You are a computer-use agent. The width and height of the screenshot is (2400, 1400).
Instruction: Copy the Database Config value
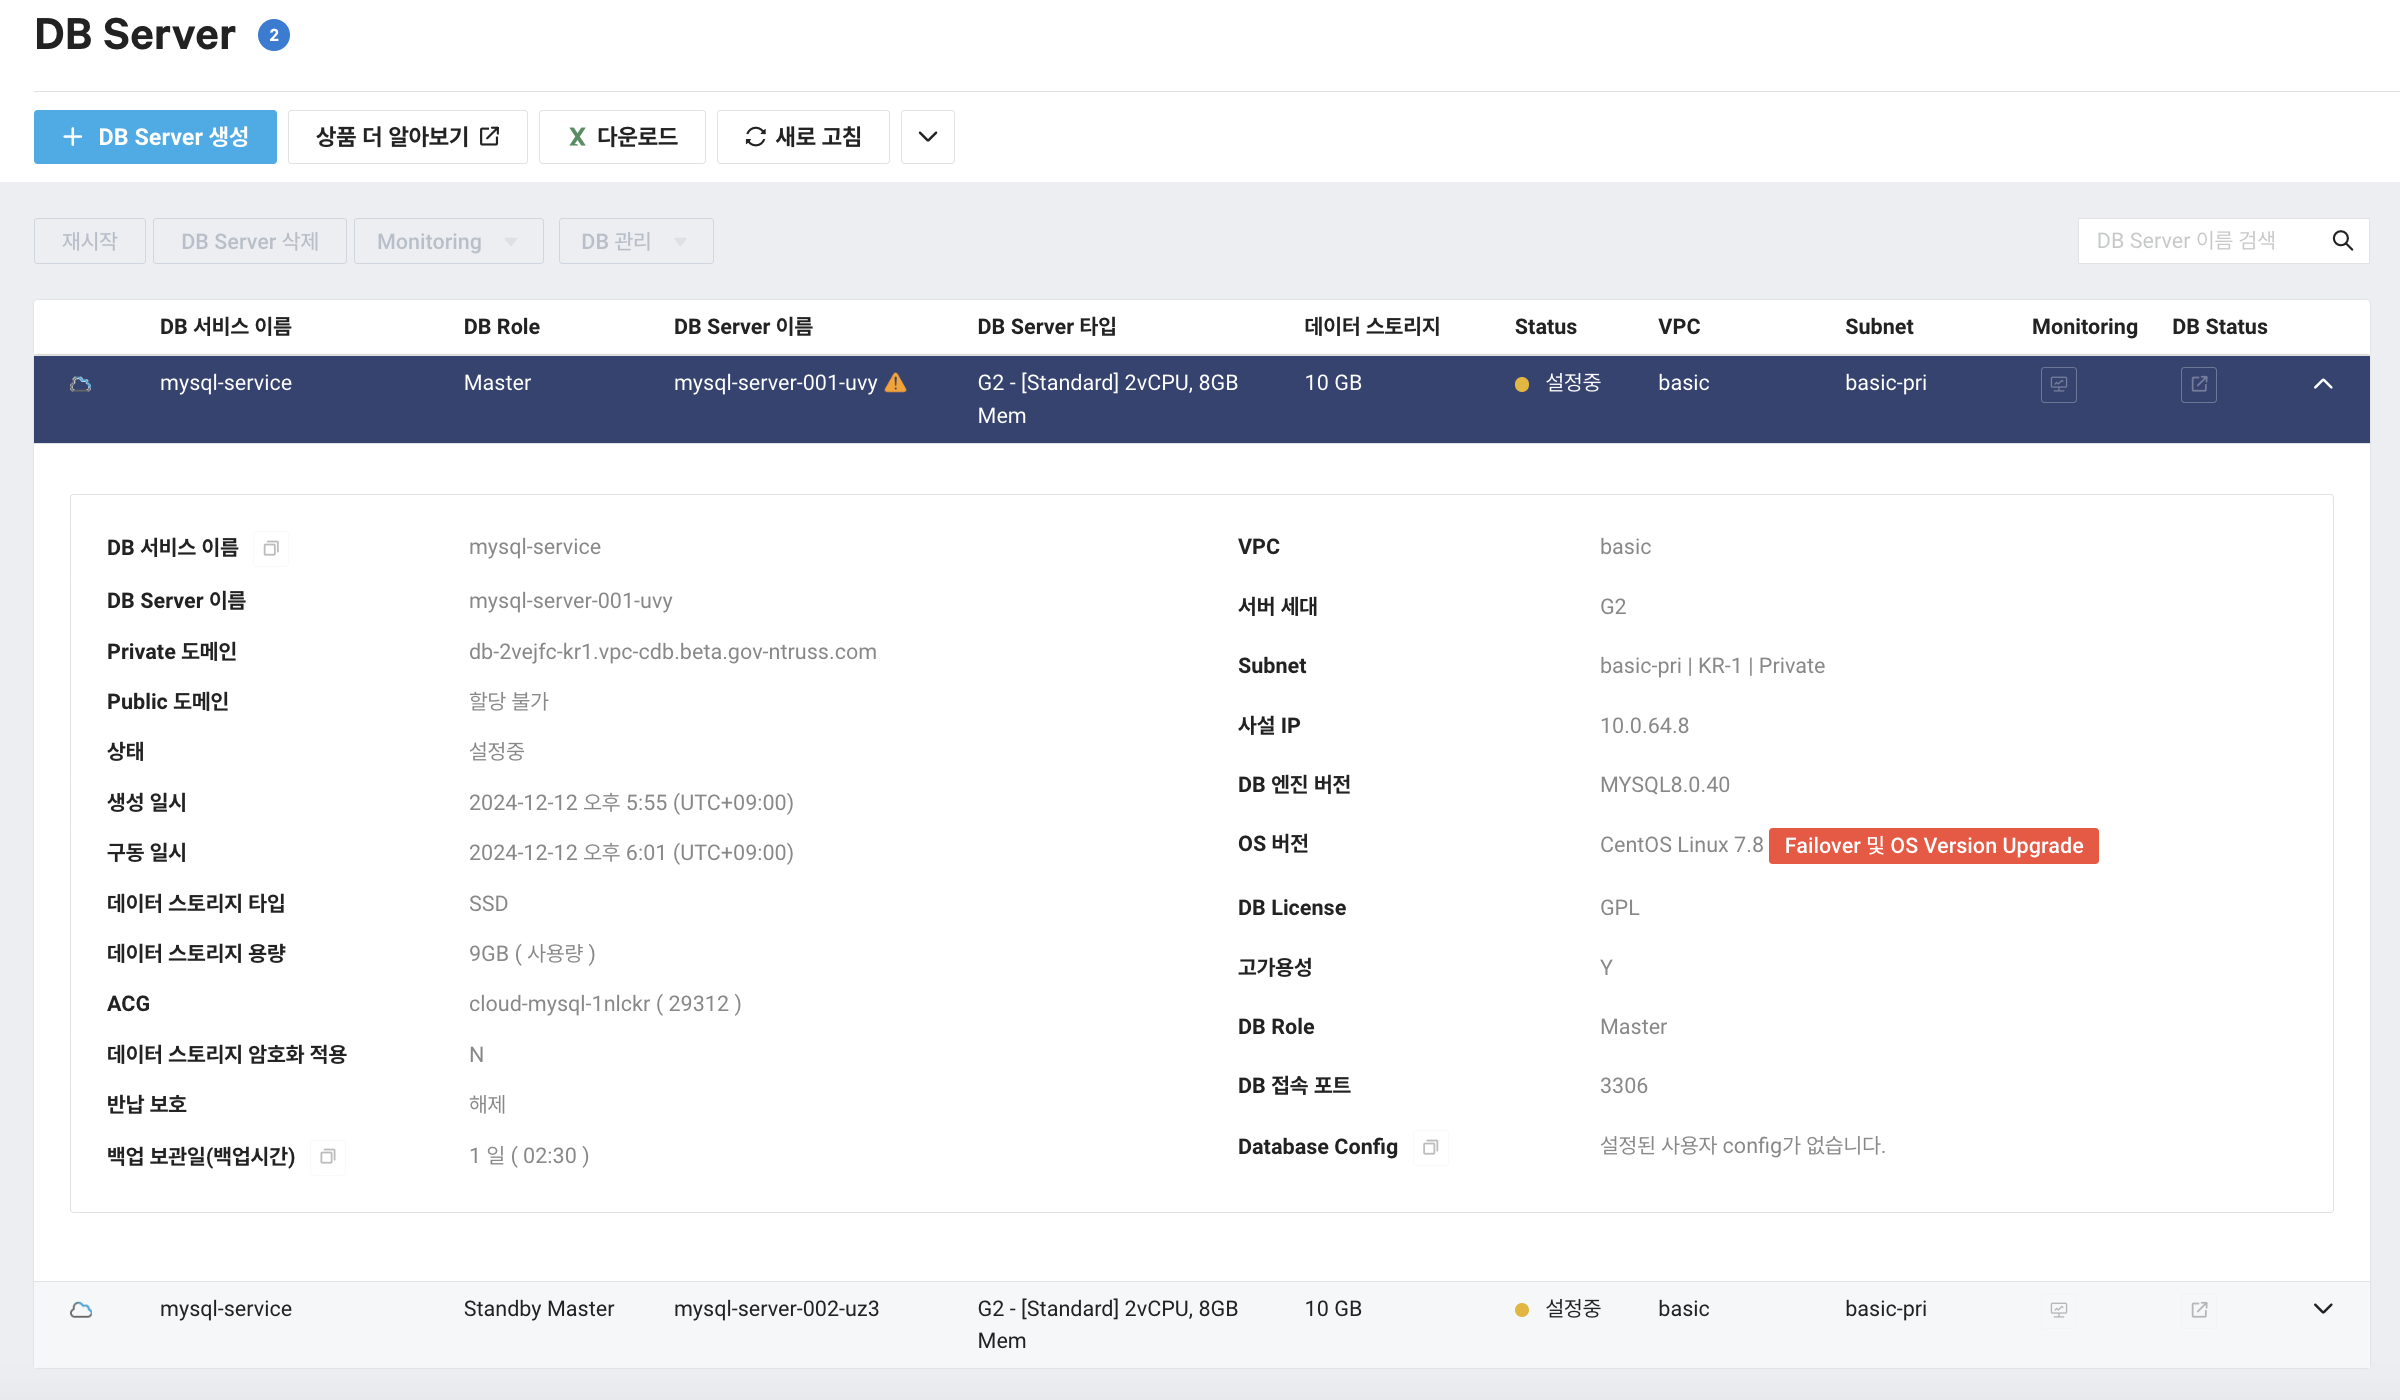1430,1148
